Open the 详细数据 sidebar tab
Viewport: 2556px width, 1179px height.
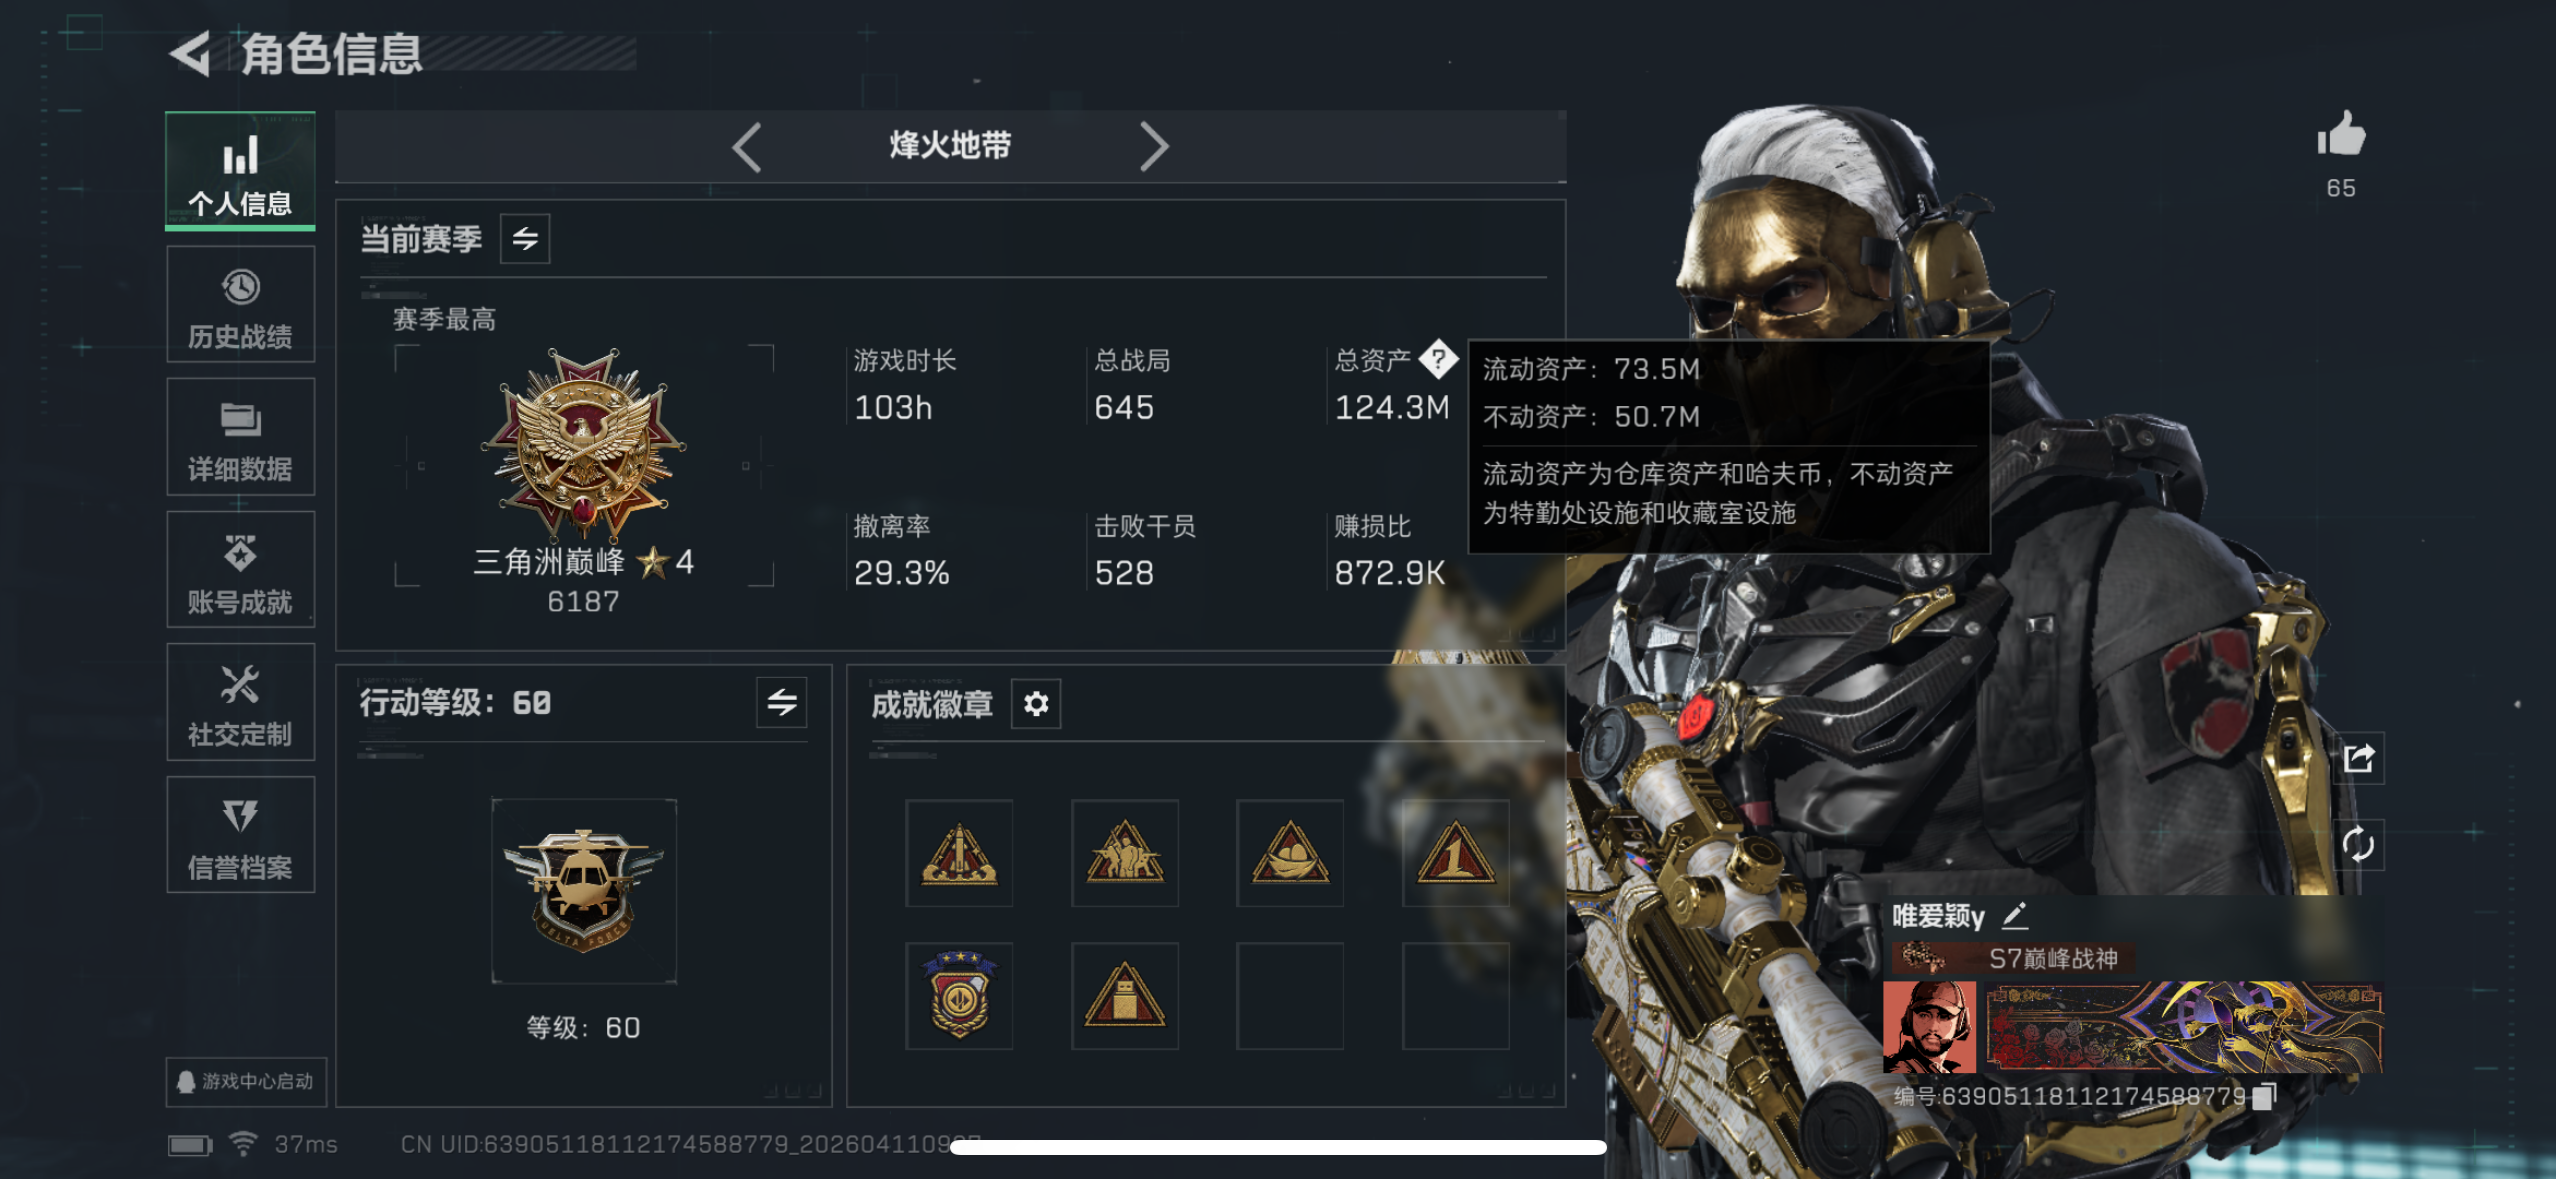(240, 438)
